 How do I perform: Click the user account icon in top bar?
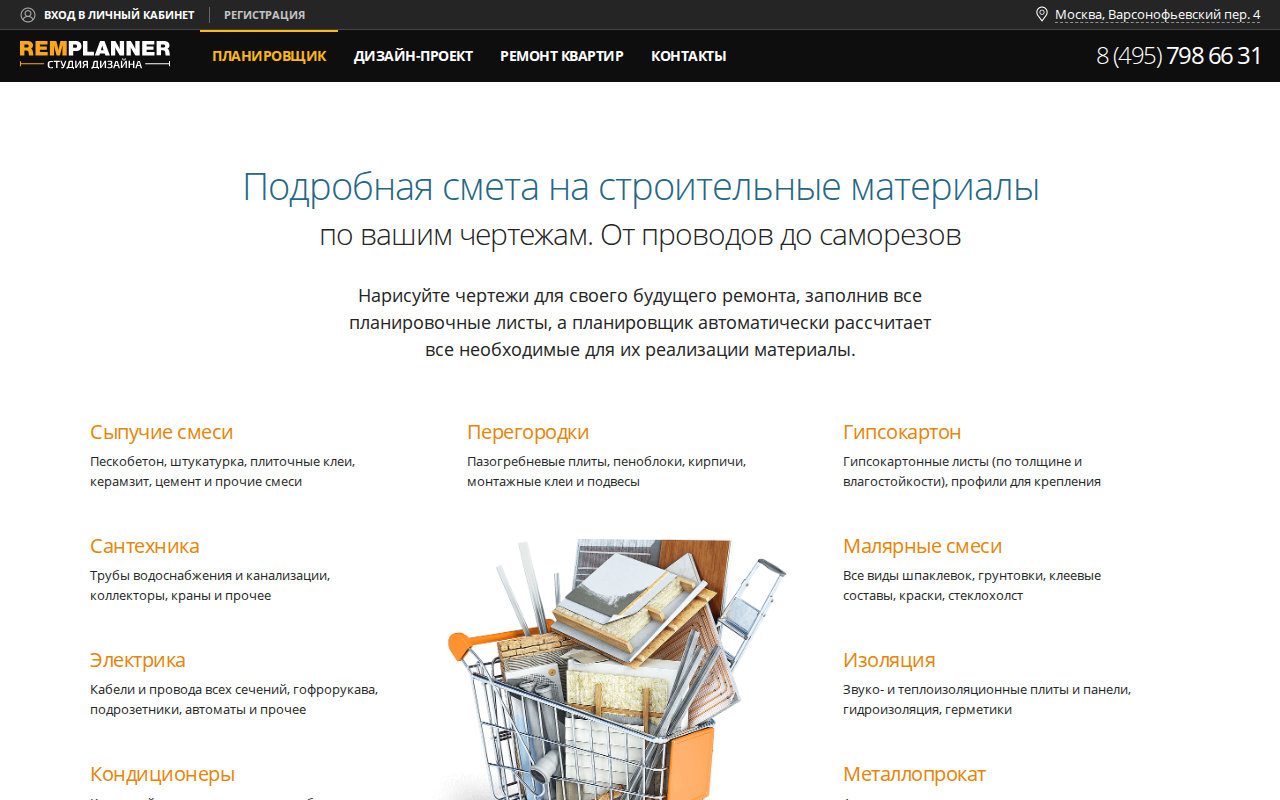coord(27,15)
